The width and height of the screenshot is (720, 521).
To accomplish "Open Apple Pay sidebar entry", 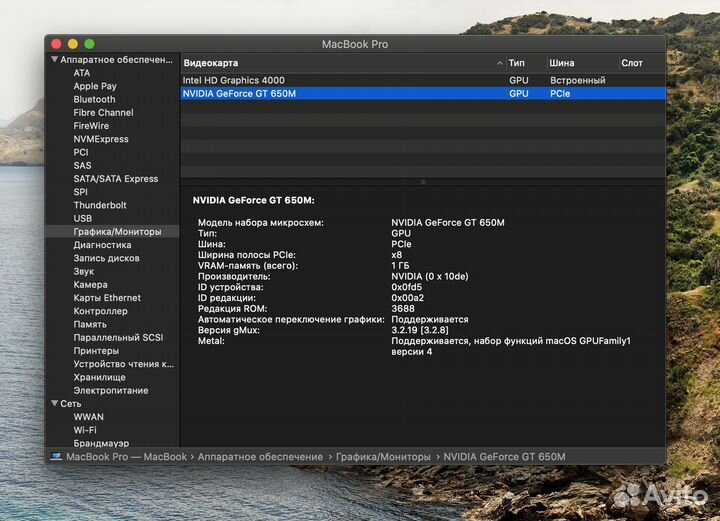I will (95, 86).
